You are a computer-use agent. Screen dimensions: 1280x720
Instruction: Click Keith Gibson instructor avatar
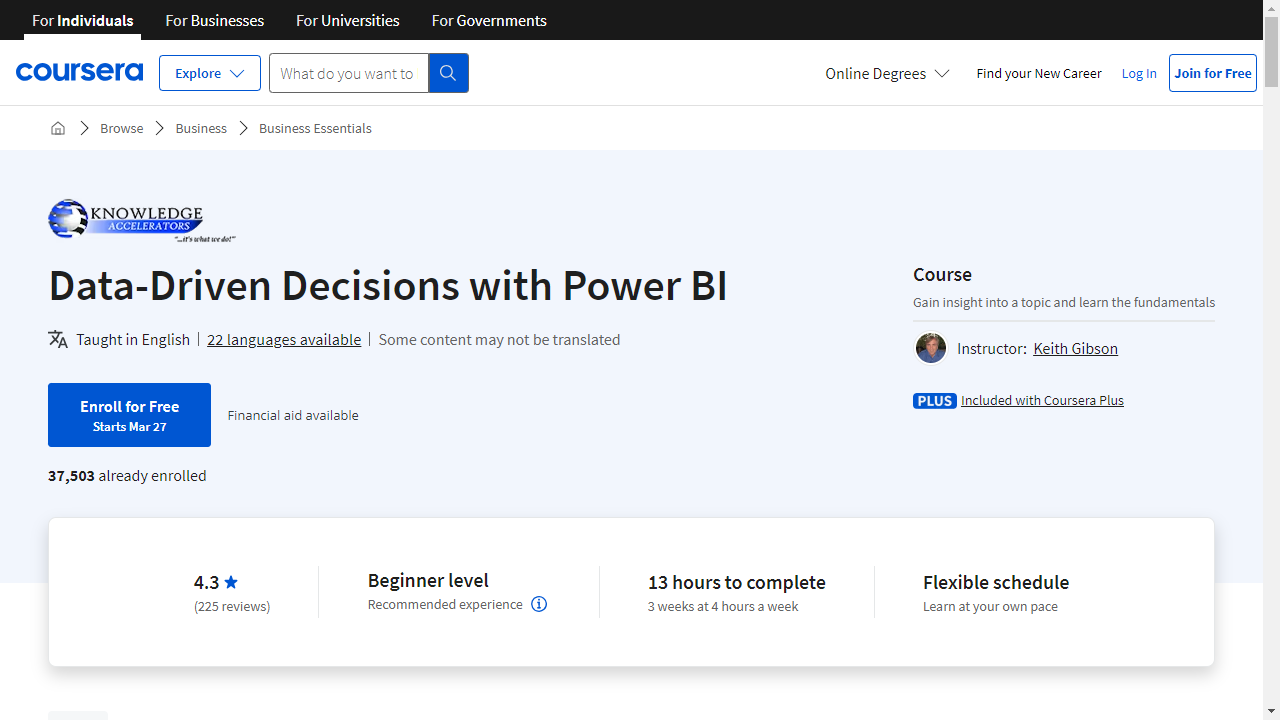click(x=931, y=348)
